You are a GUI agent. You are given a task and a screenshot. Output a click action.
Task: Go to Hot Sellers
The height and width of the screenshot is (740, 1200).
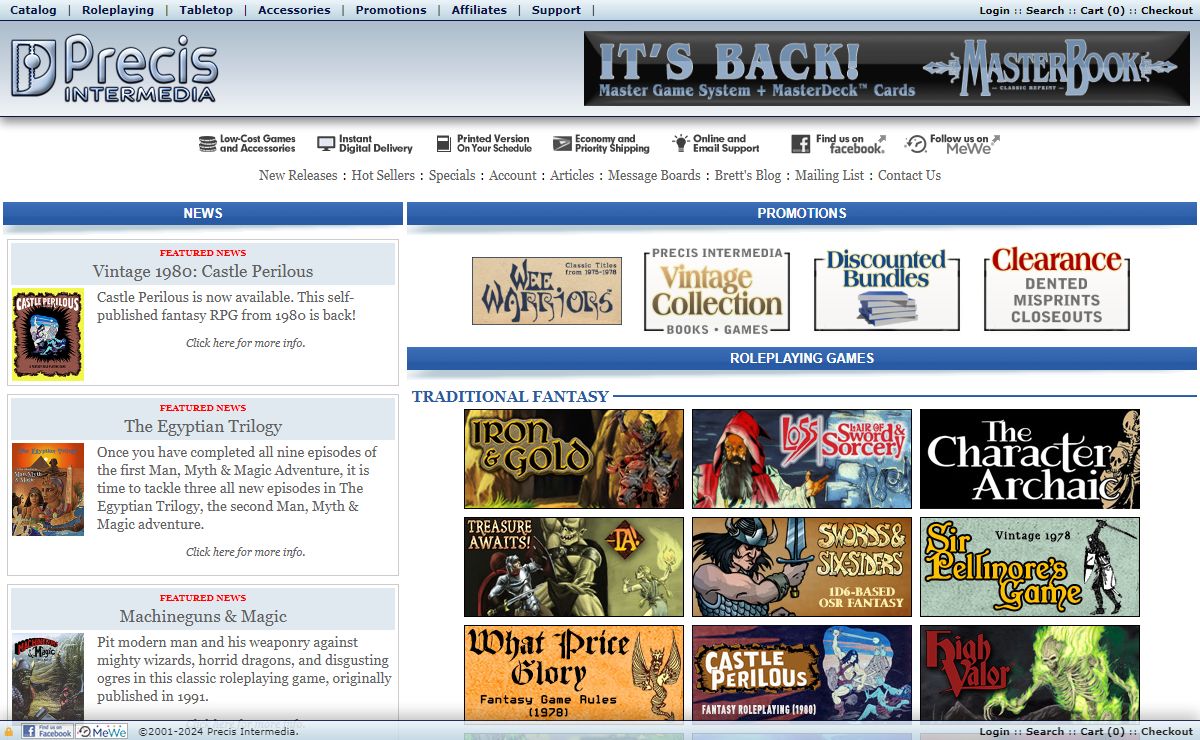click(383, 175)
